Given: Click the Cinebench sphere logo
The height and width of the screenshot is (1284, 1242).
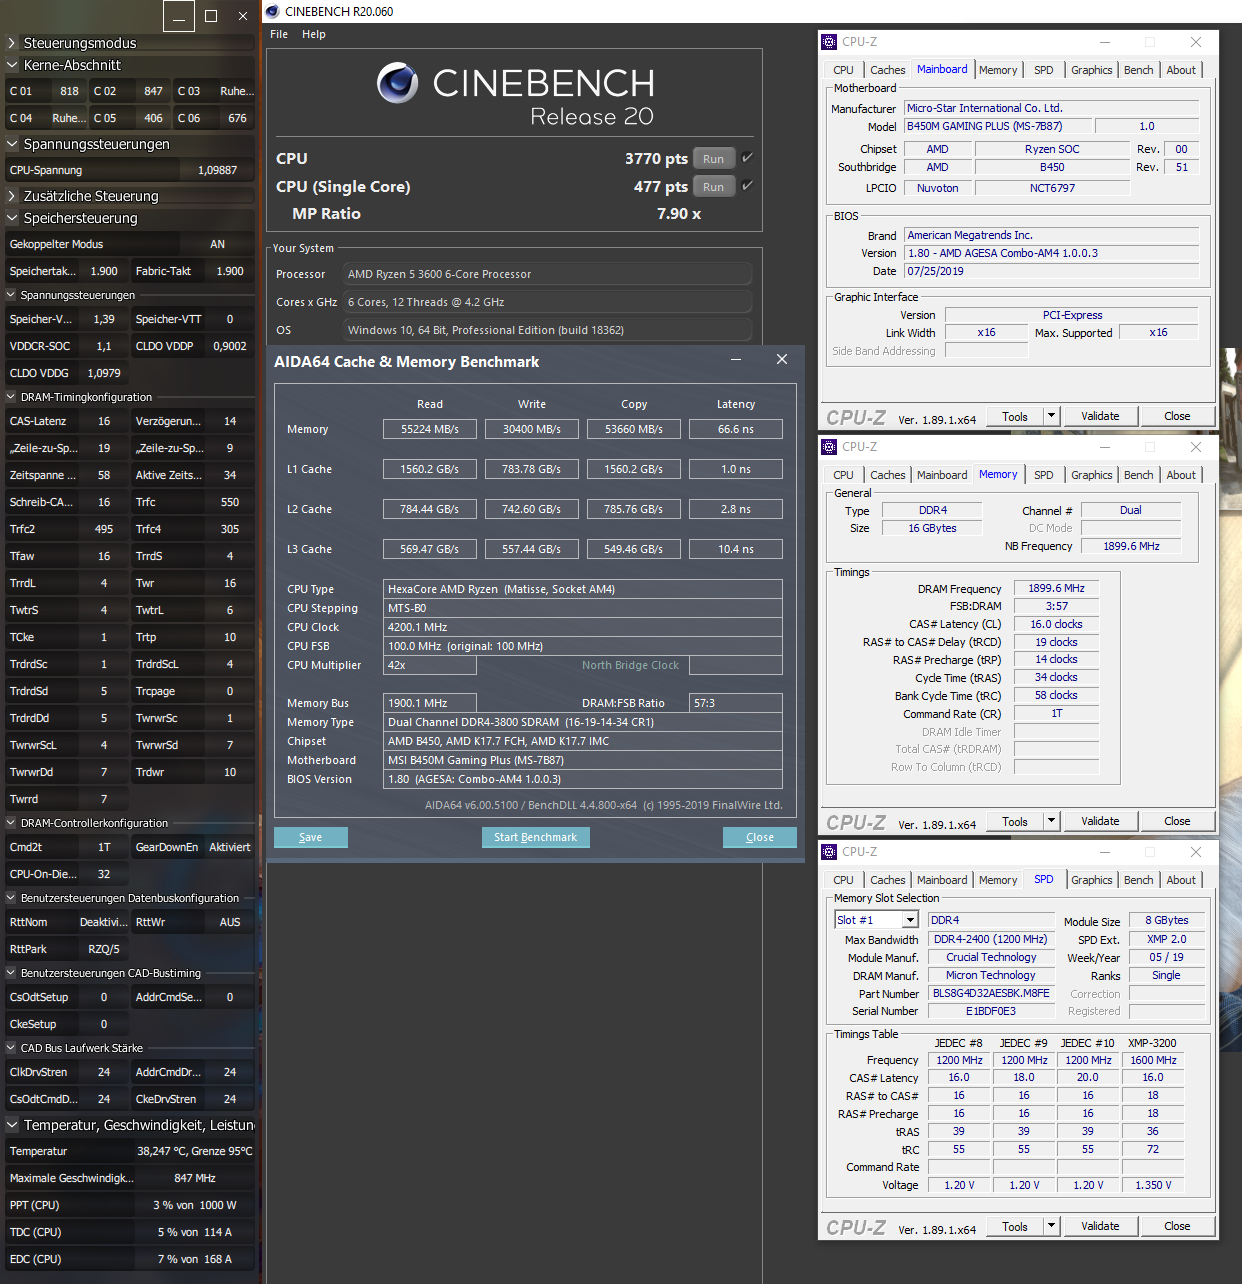Looking at the screenshot, I should (x=397, y=83).
